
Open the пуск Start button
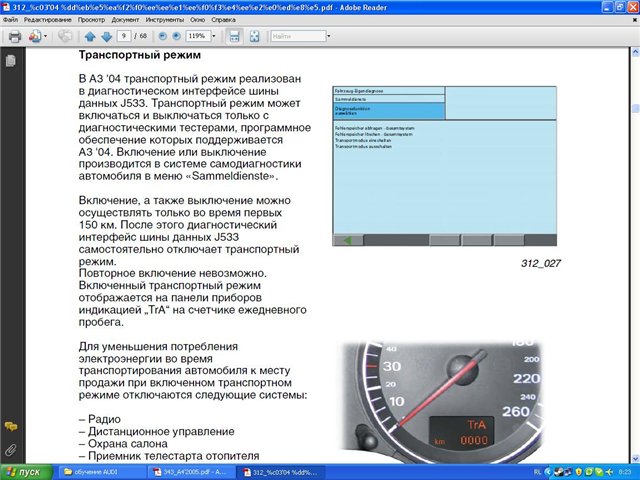26,472
